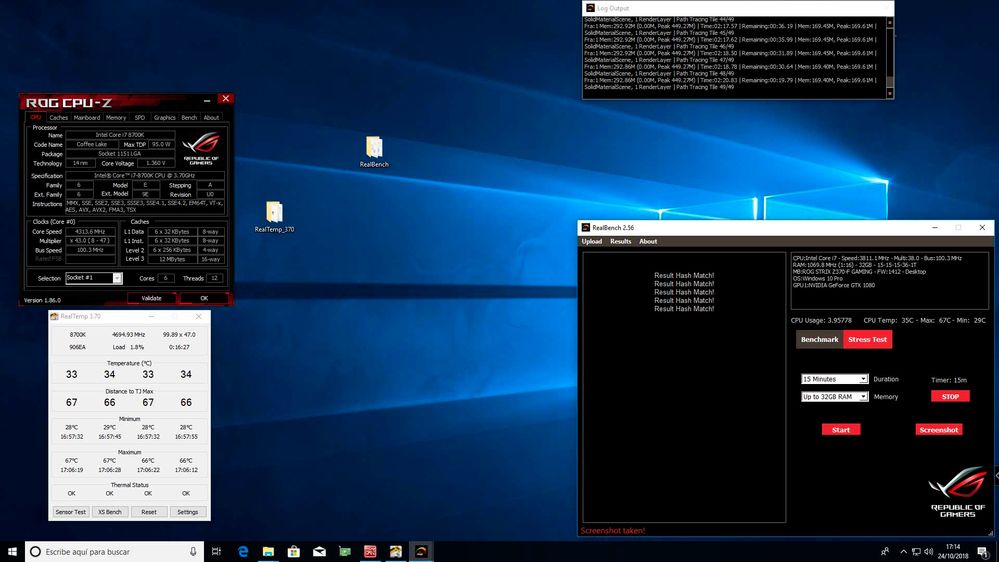
Task: Click the Name field Intel Core i7 8700K
Action: (120, 135)
